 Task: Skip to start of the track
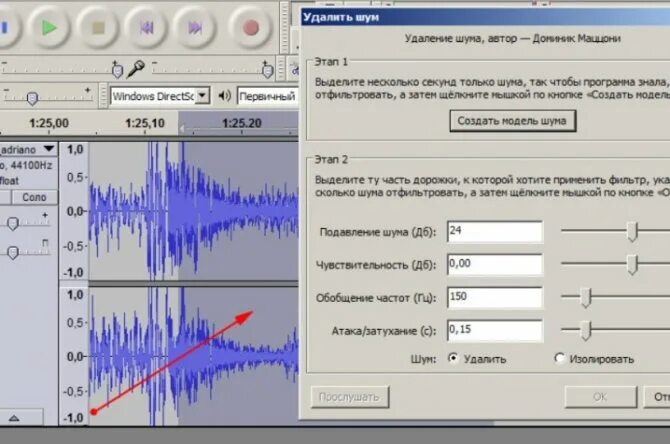coord(147,28)
